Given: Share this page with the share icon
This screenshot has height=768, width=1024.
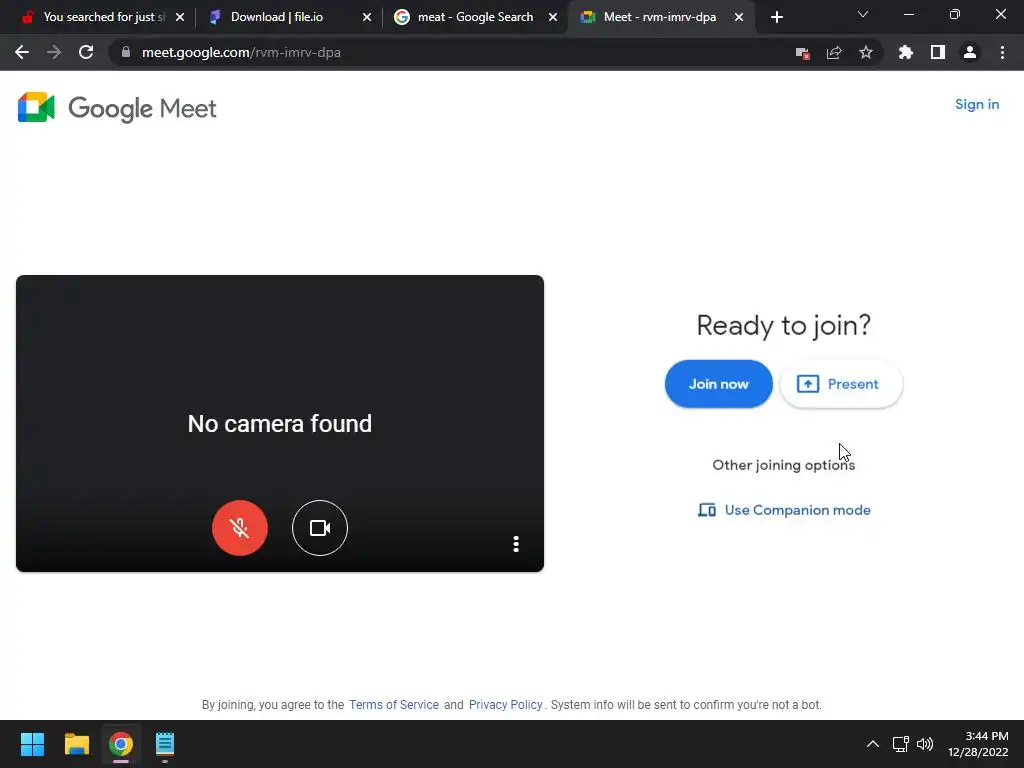Looking at the screenshot, I should click(834, 53).
